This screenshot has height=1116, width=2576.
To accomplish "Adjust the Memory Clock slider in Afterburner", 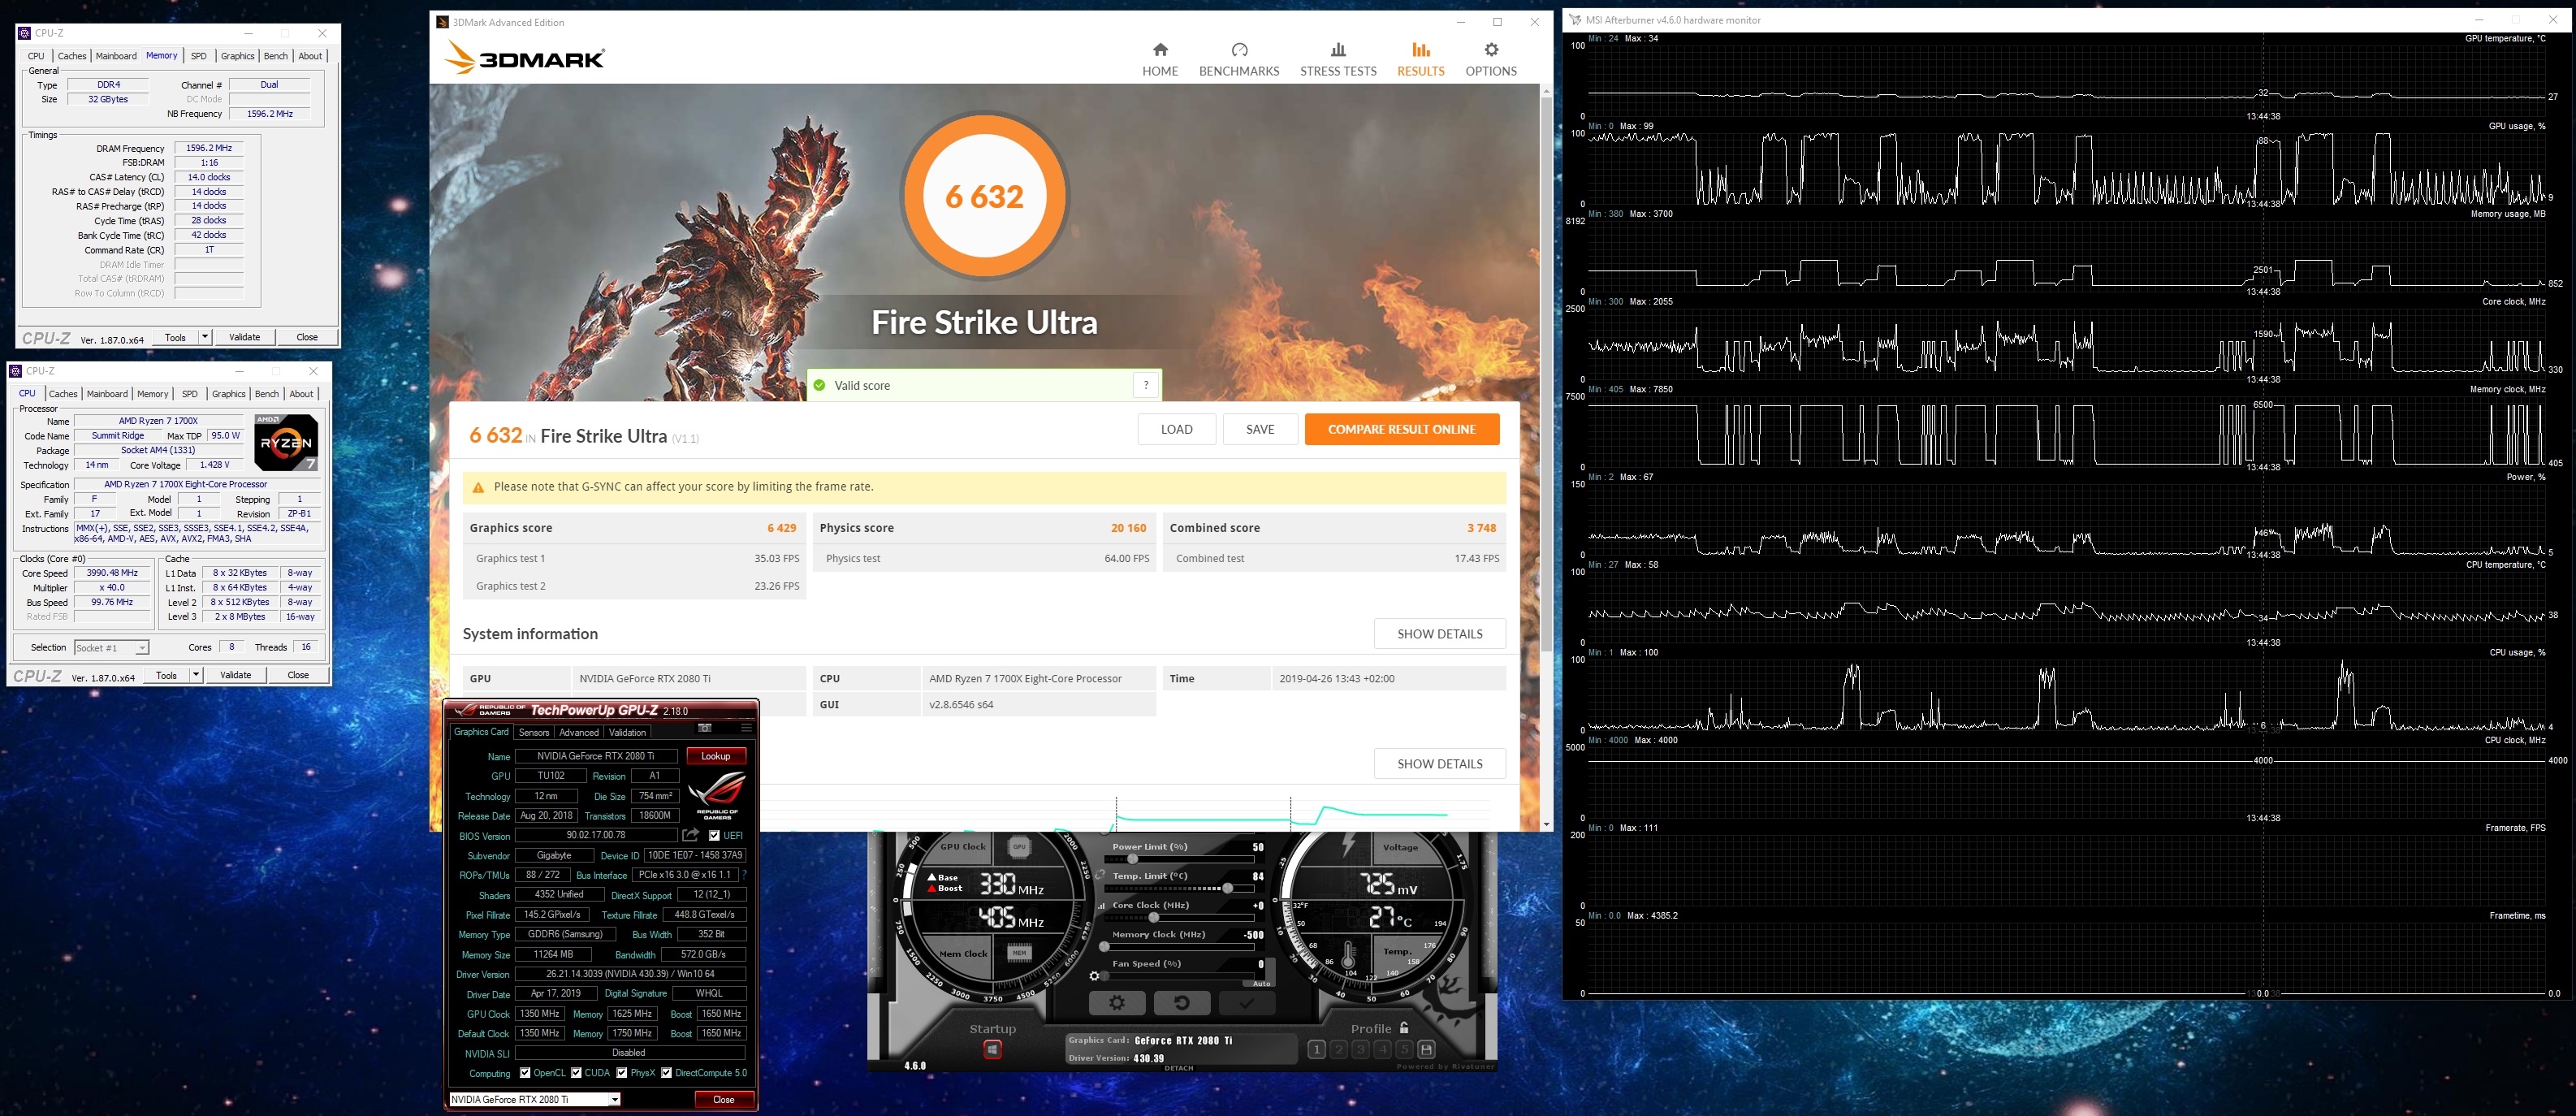I will tap(1104, 947).
